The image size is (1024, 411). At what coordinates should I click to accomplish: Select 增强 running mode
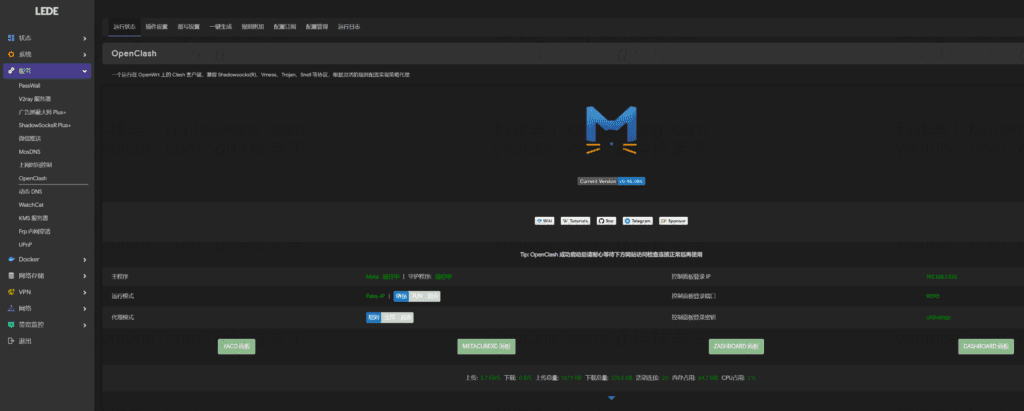pos(401,296)
